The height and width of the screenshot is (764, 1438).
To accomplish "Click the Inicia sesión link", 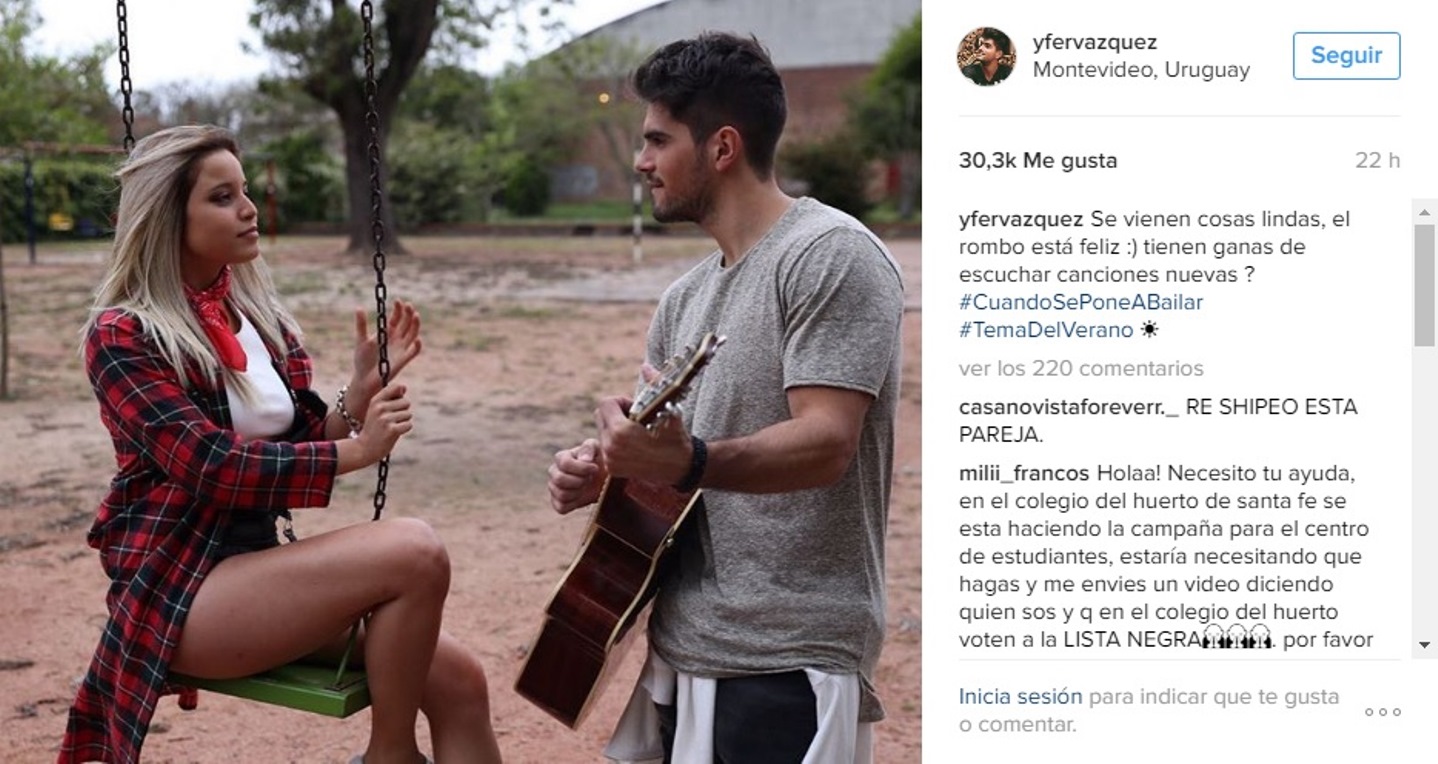I will [1020, 697].
